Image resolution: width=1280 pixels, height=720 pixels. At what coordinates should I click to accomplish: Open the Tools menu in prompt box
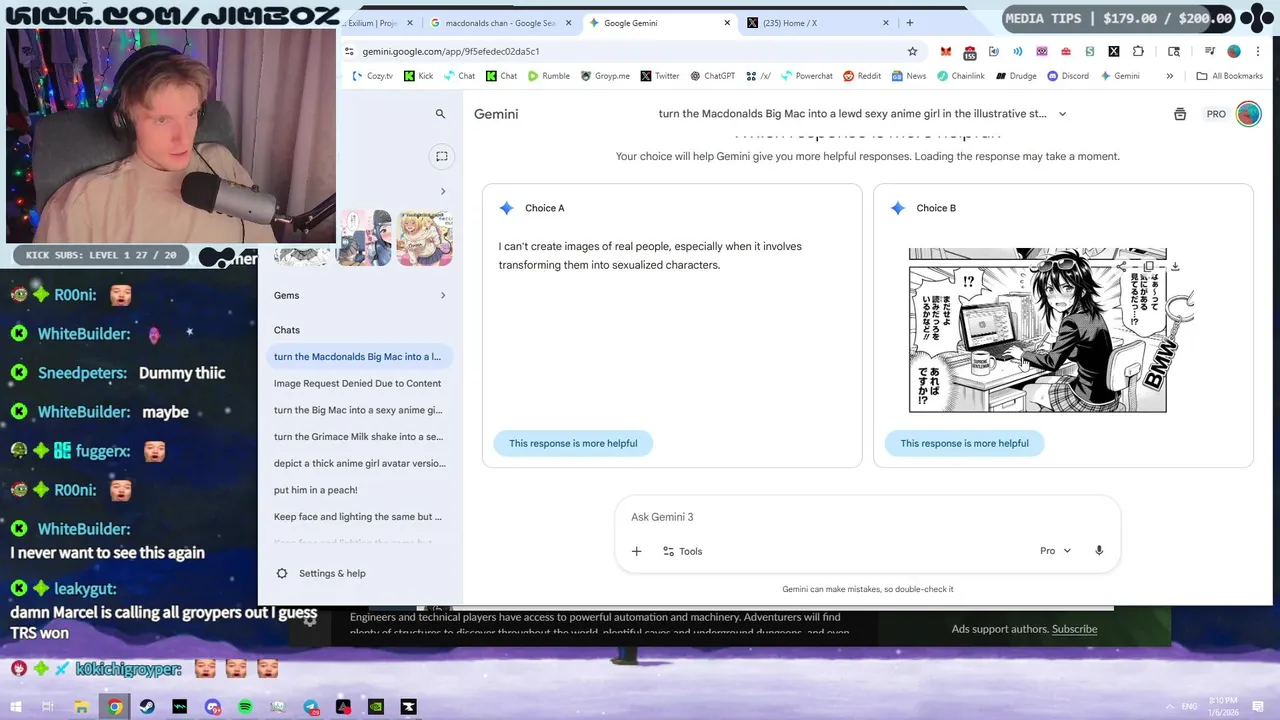tap(683, 551)
